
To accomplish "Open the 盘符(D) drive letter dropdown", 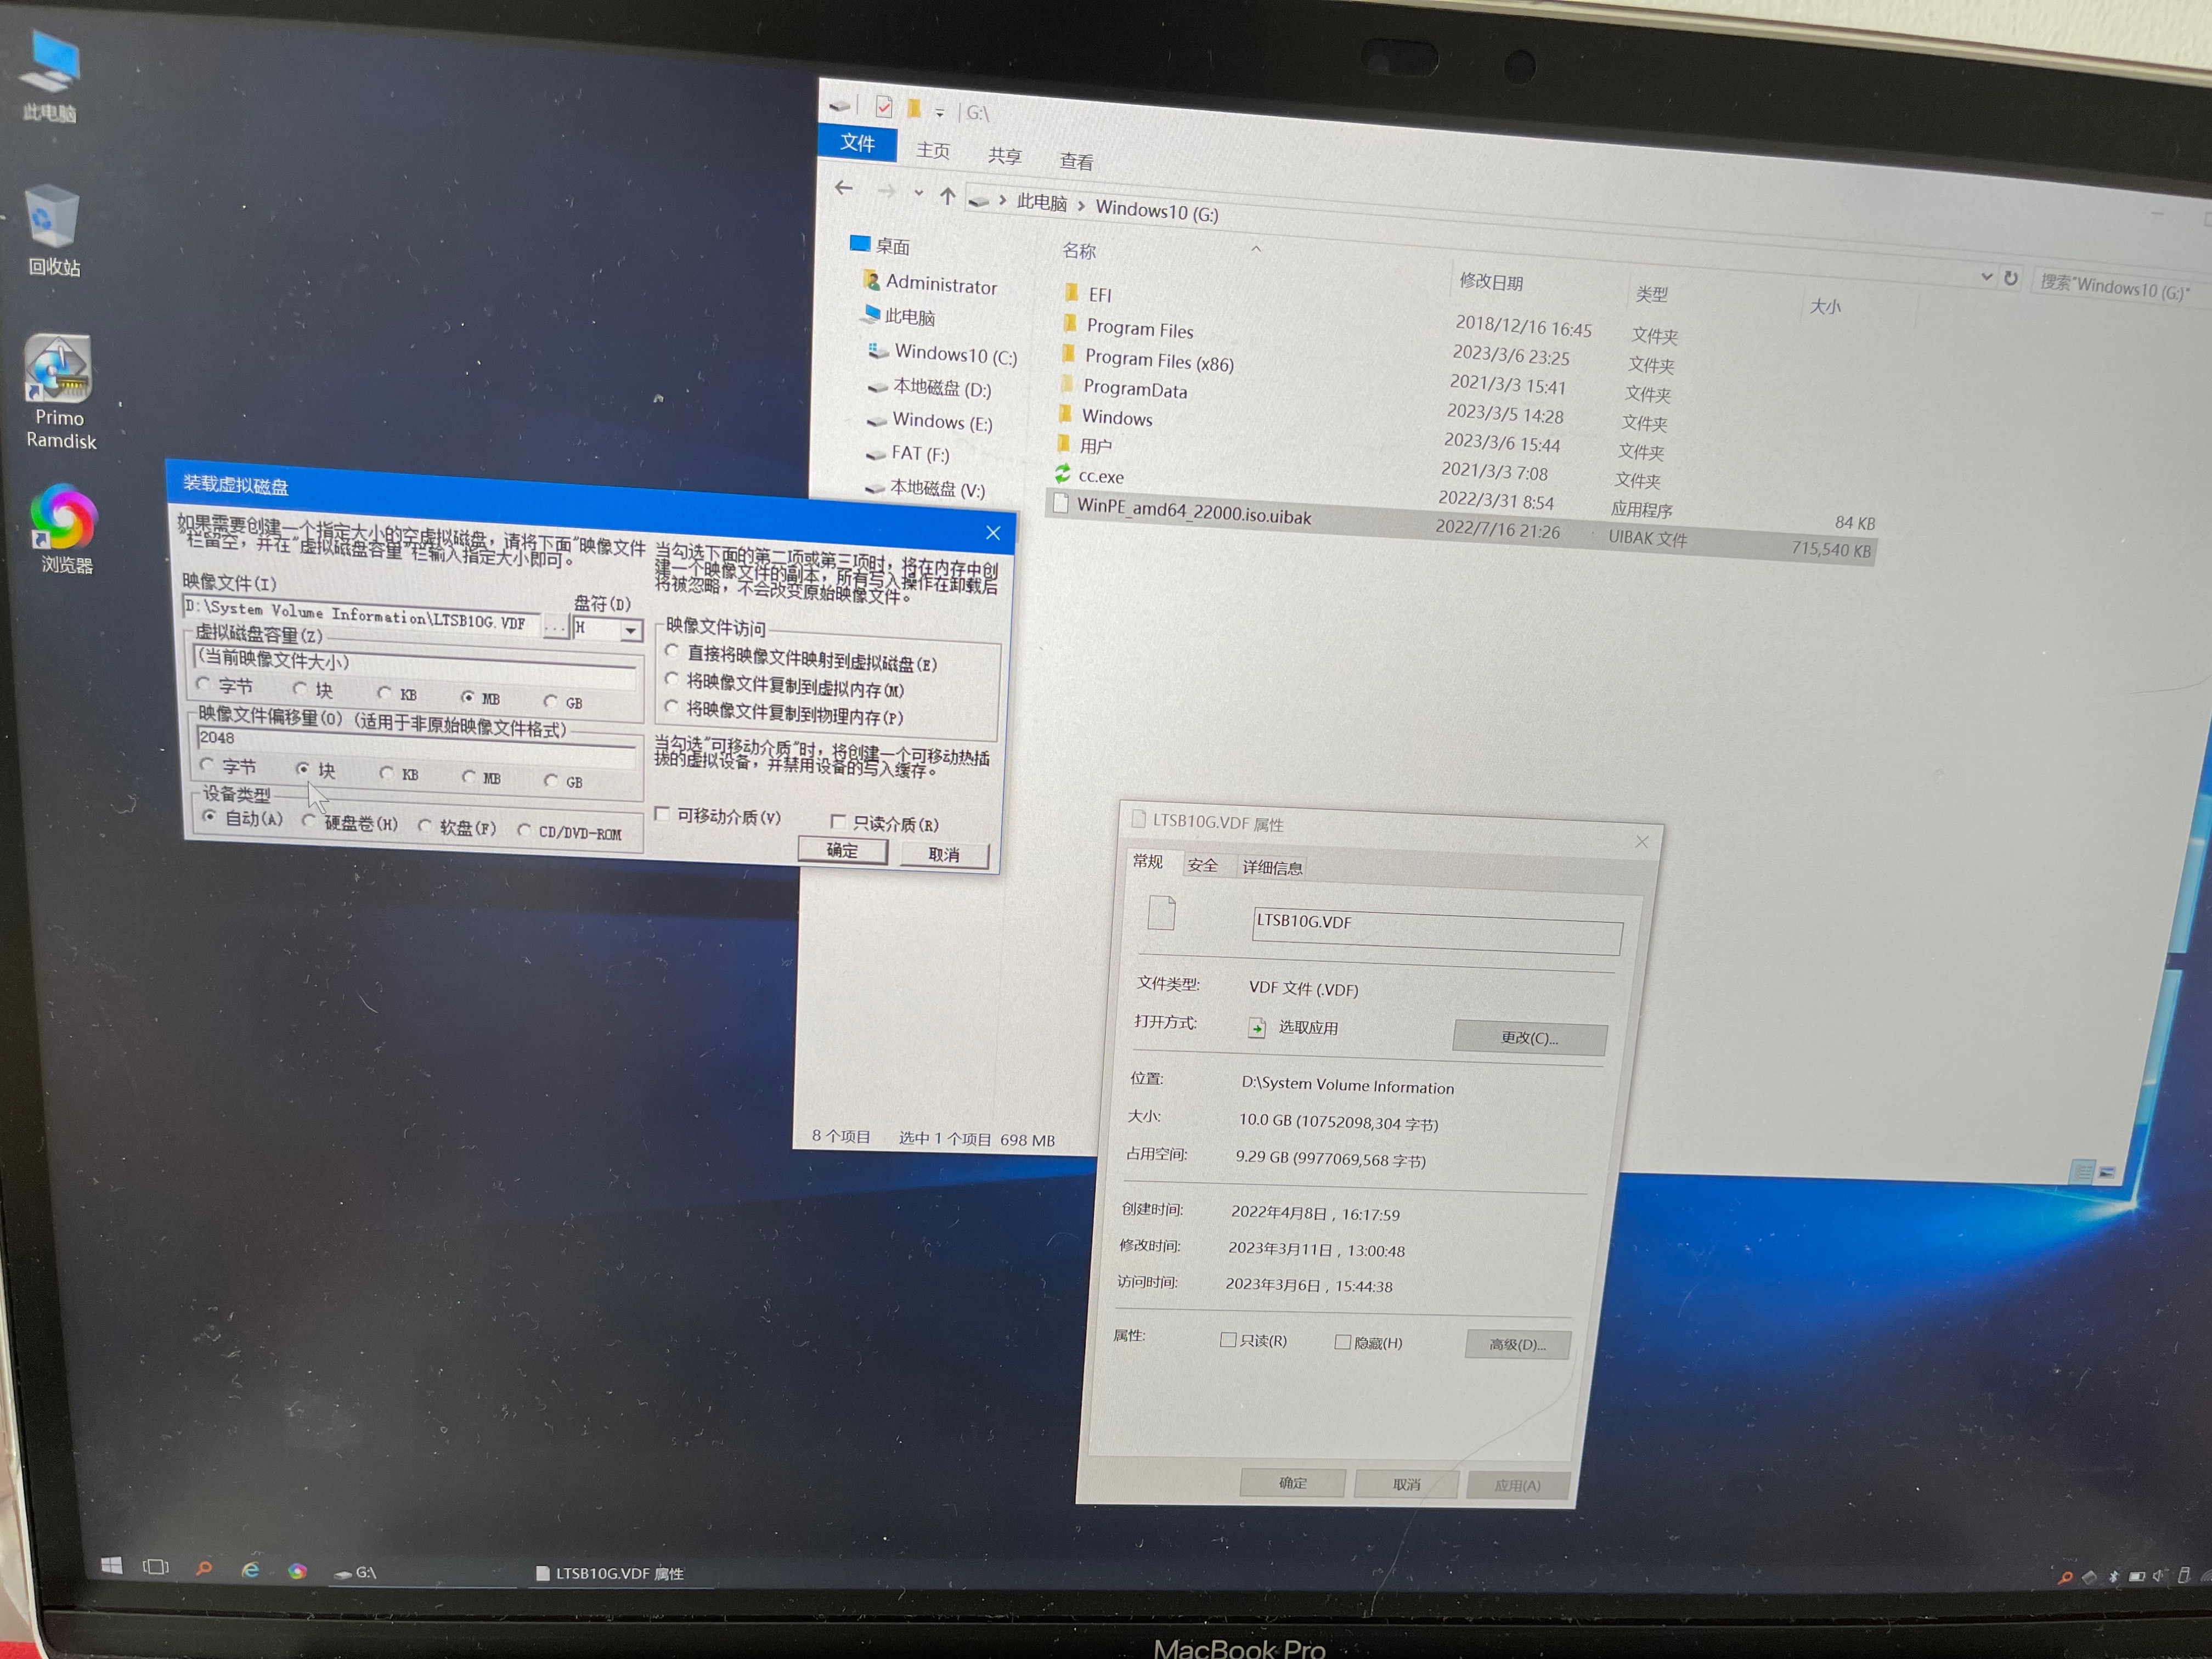I will (630, 630).
